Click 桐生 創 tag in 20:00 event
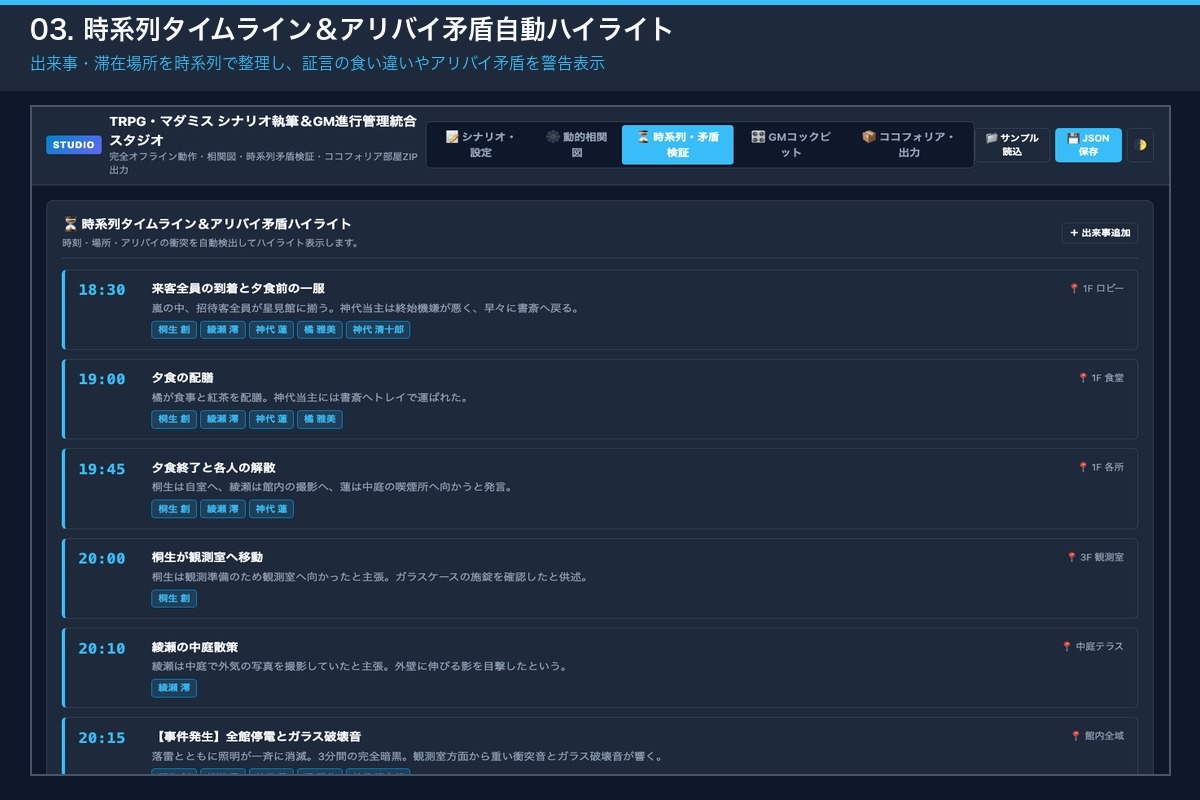Image resolution: width=1200 pixels, height=800 pixels. [x=174, y=599]
